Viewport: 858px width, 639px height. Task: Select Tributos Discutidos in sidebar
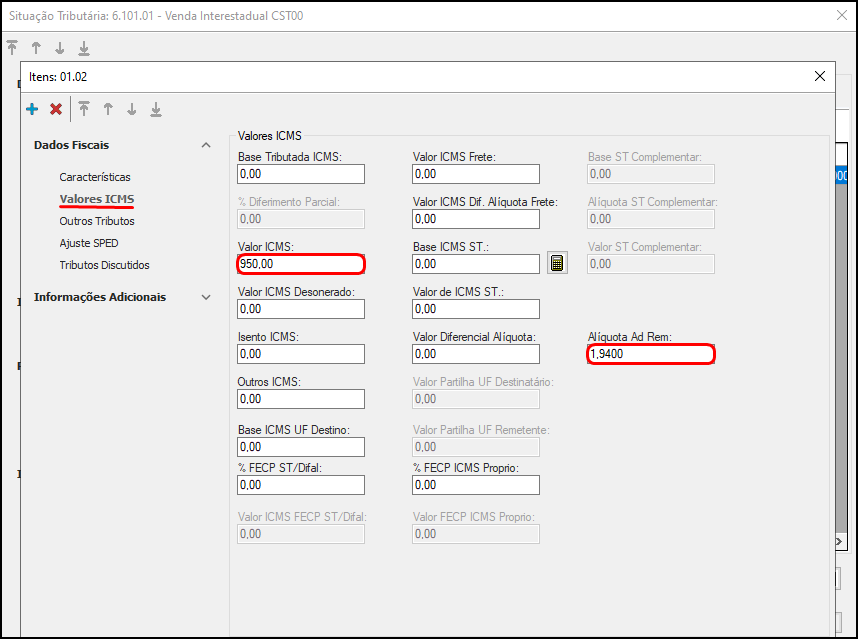click(x=105, y=265)
